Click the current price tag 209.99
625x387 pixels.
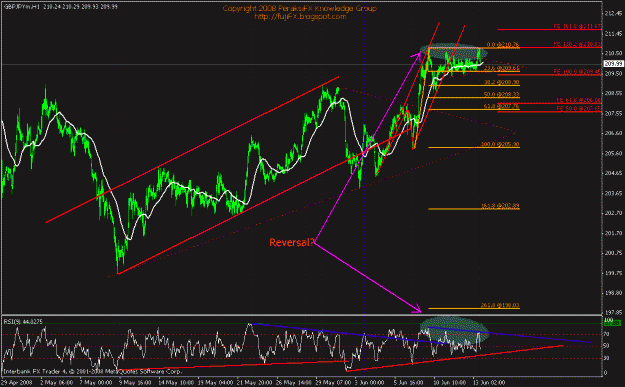613,64
